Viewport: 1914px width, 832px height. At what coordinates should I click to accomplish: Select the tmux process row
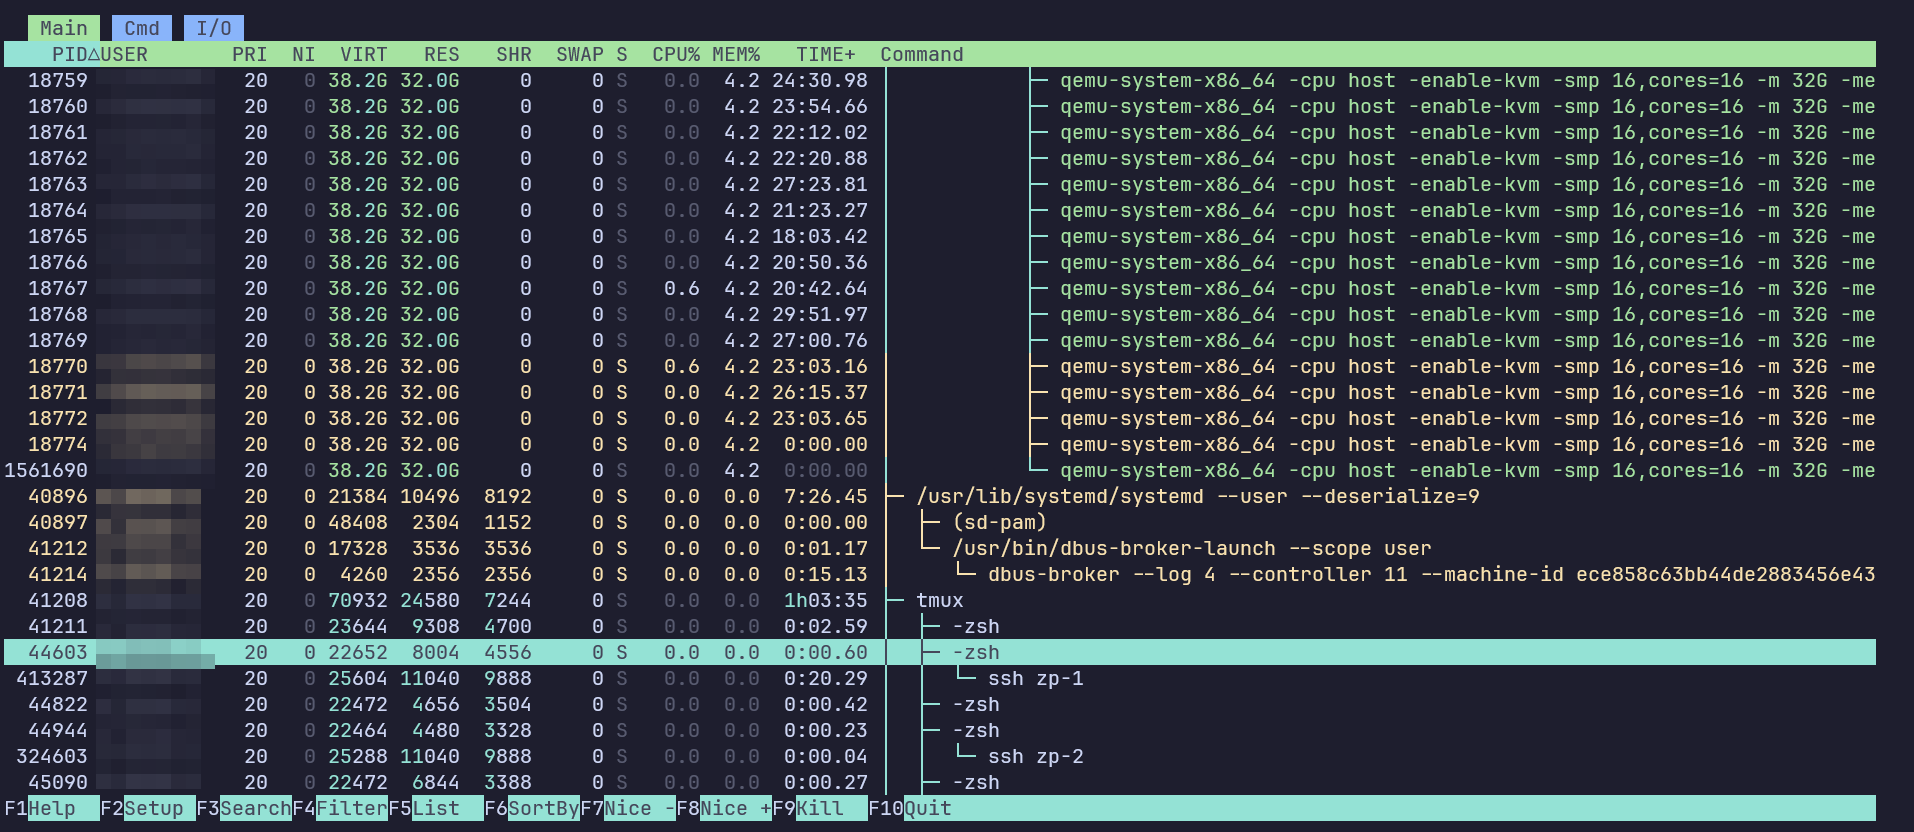(x=940, y=600)
